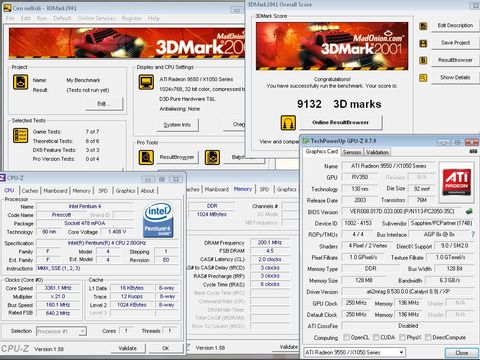Open the Mainboard tab in front CPU-Z
The width and height of the screenshot is (480, 360).
(x=55, y=191)
